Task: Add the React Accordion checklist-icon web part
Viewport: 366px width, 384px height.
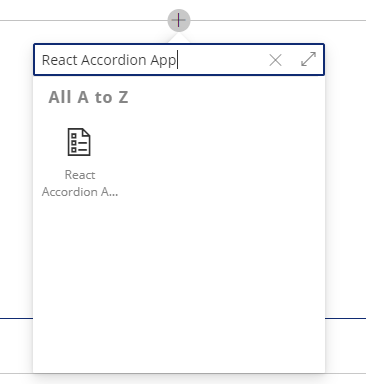Action: (x=80, y=163)
